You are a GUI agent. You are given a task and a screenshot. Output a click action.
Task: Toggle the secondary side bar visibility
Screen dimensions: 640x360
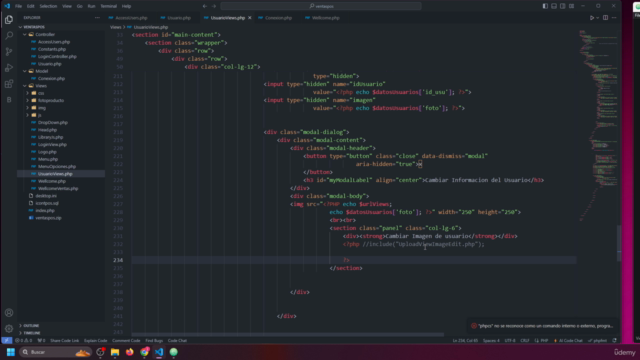click(562, 6)
